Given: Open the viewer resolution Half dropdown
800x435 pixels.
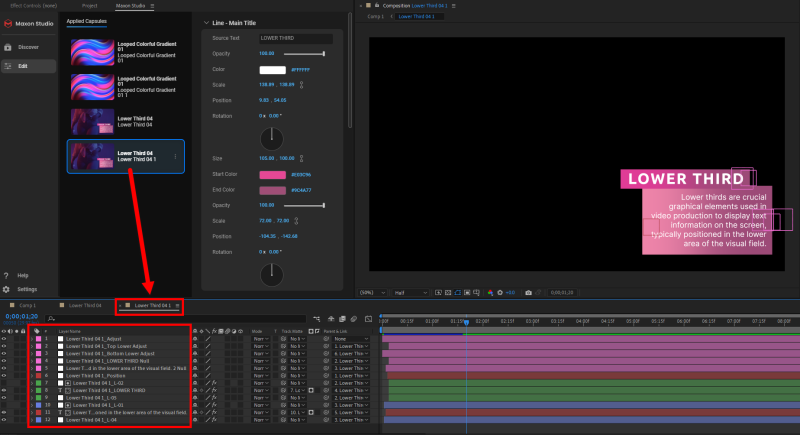Looking at the screenshot, I should (404, 292).
